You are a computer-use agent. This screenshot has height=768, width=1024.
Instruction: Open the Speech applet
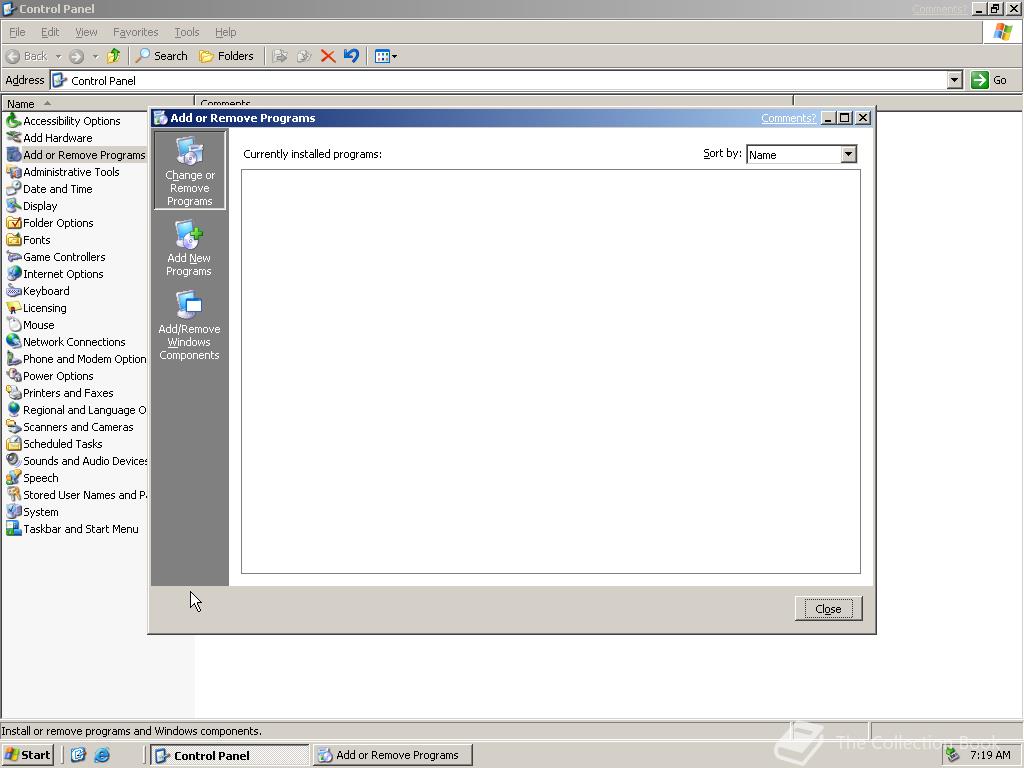(33, 477)
